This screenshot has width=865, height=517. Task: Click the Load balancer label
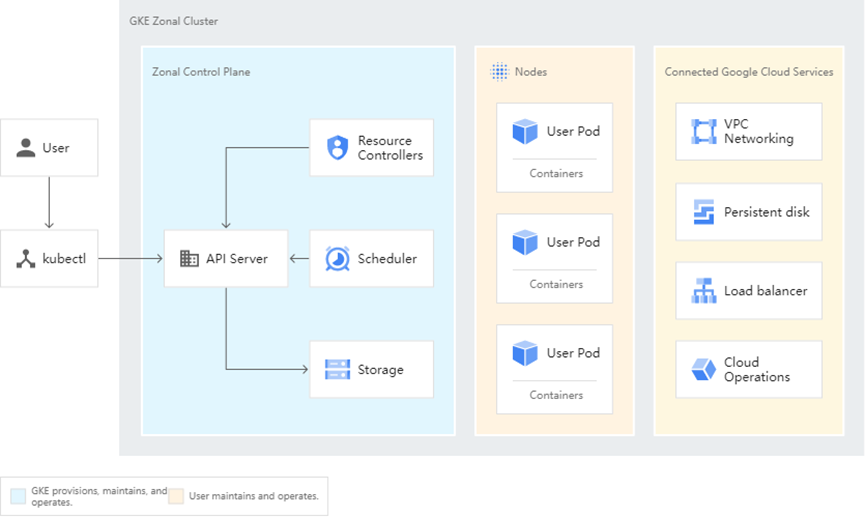[x=766, y=291]
